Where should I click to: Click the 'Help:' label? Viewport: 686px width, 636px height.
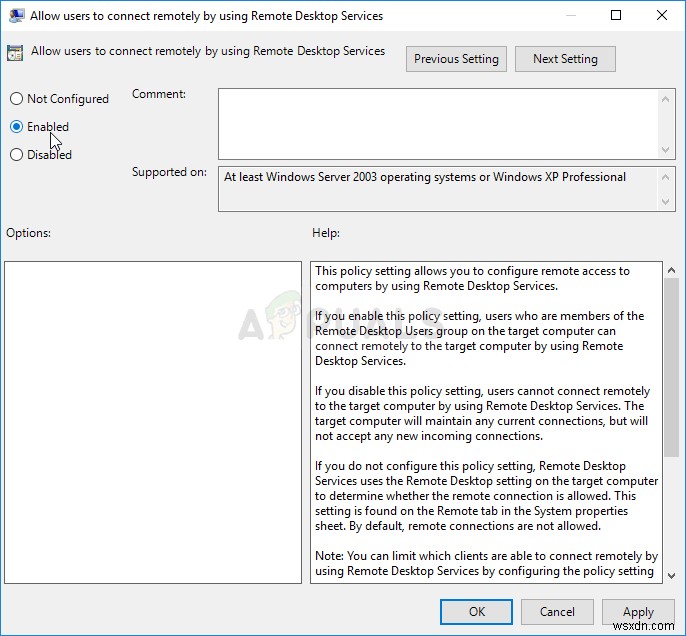point(326,233)
